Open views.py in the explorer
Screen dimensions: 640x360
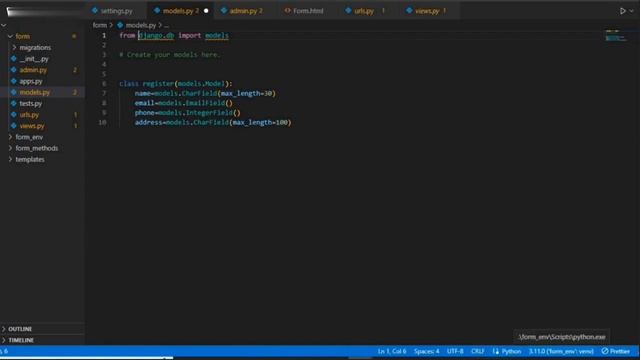click(x=32, y=126)
